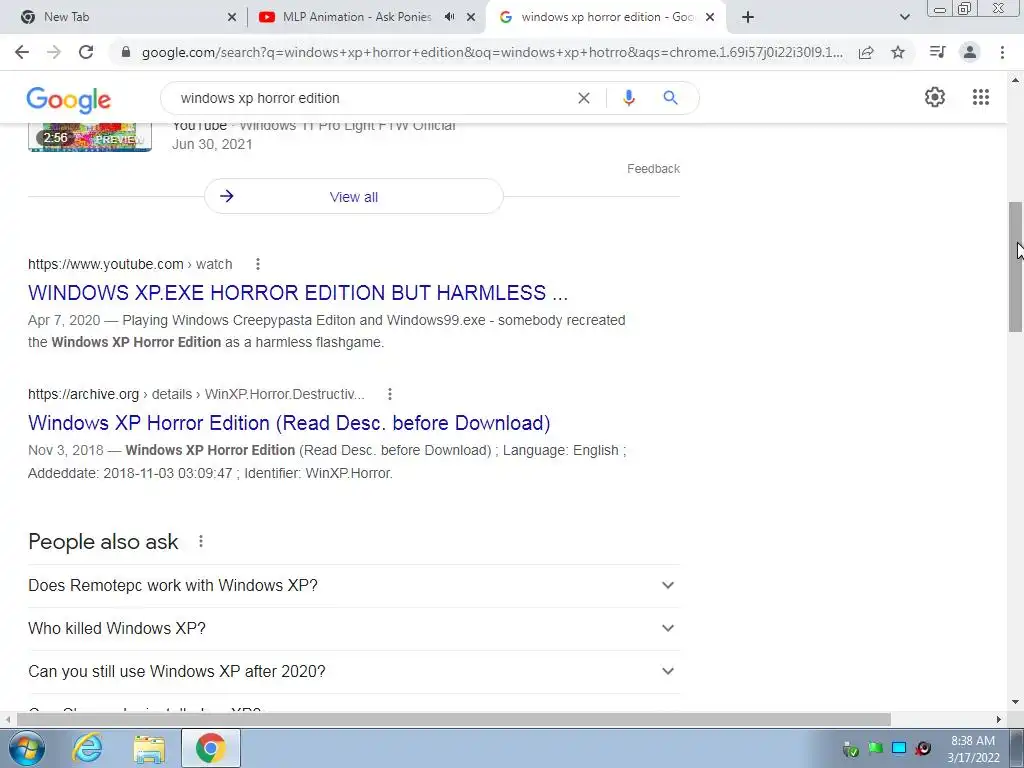1024x768 pixels.
Task: Expand 'Does Remotepc work with Windows XP?'
Action: (354, 586)
